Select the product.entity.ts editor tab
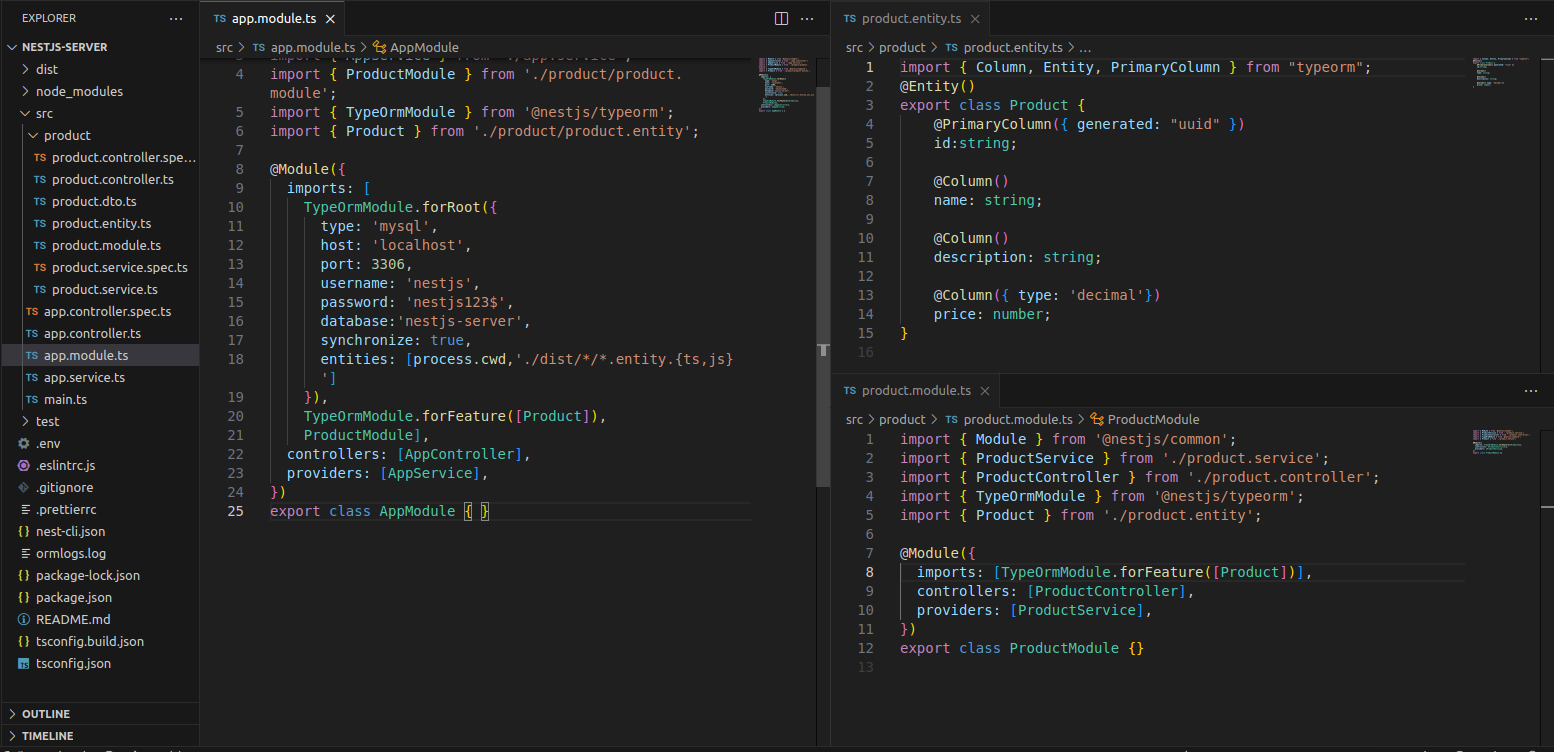Viewport: 1554px width, 752px height. 910,18
